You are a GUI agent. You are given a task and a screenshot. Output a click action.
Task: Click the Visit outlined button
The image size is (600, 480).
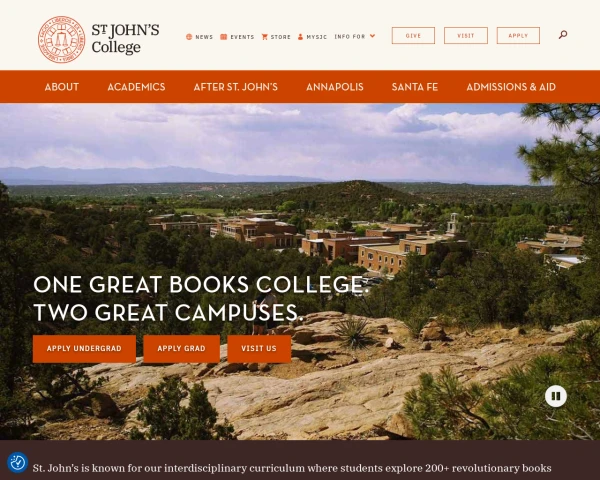point(466,36)
